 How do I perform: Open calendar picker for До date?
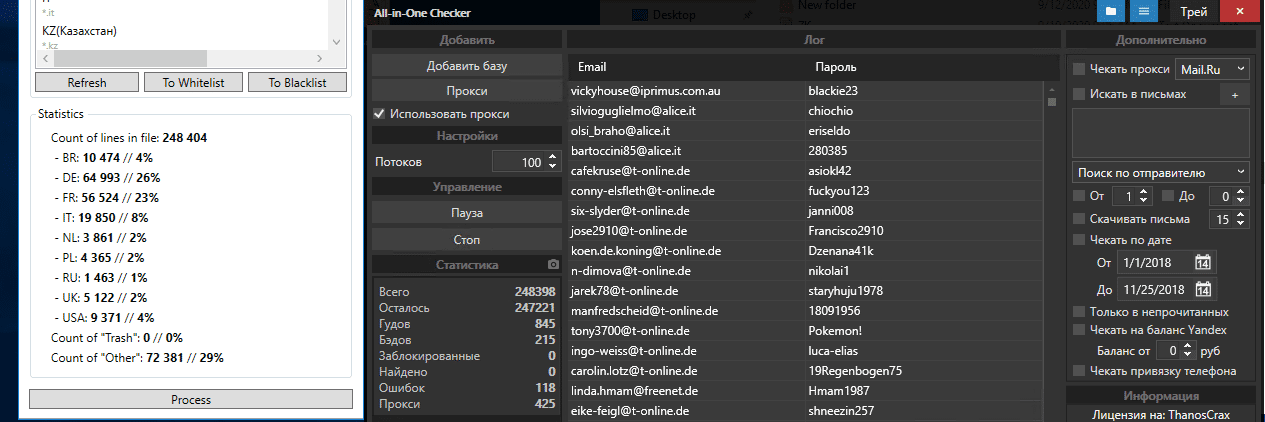click(x=1202, y=289)
